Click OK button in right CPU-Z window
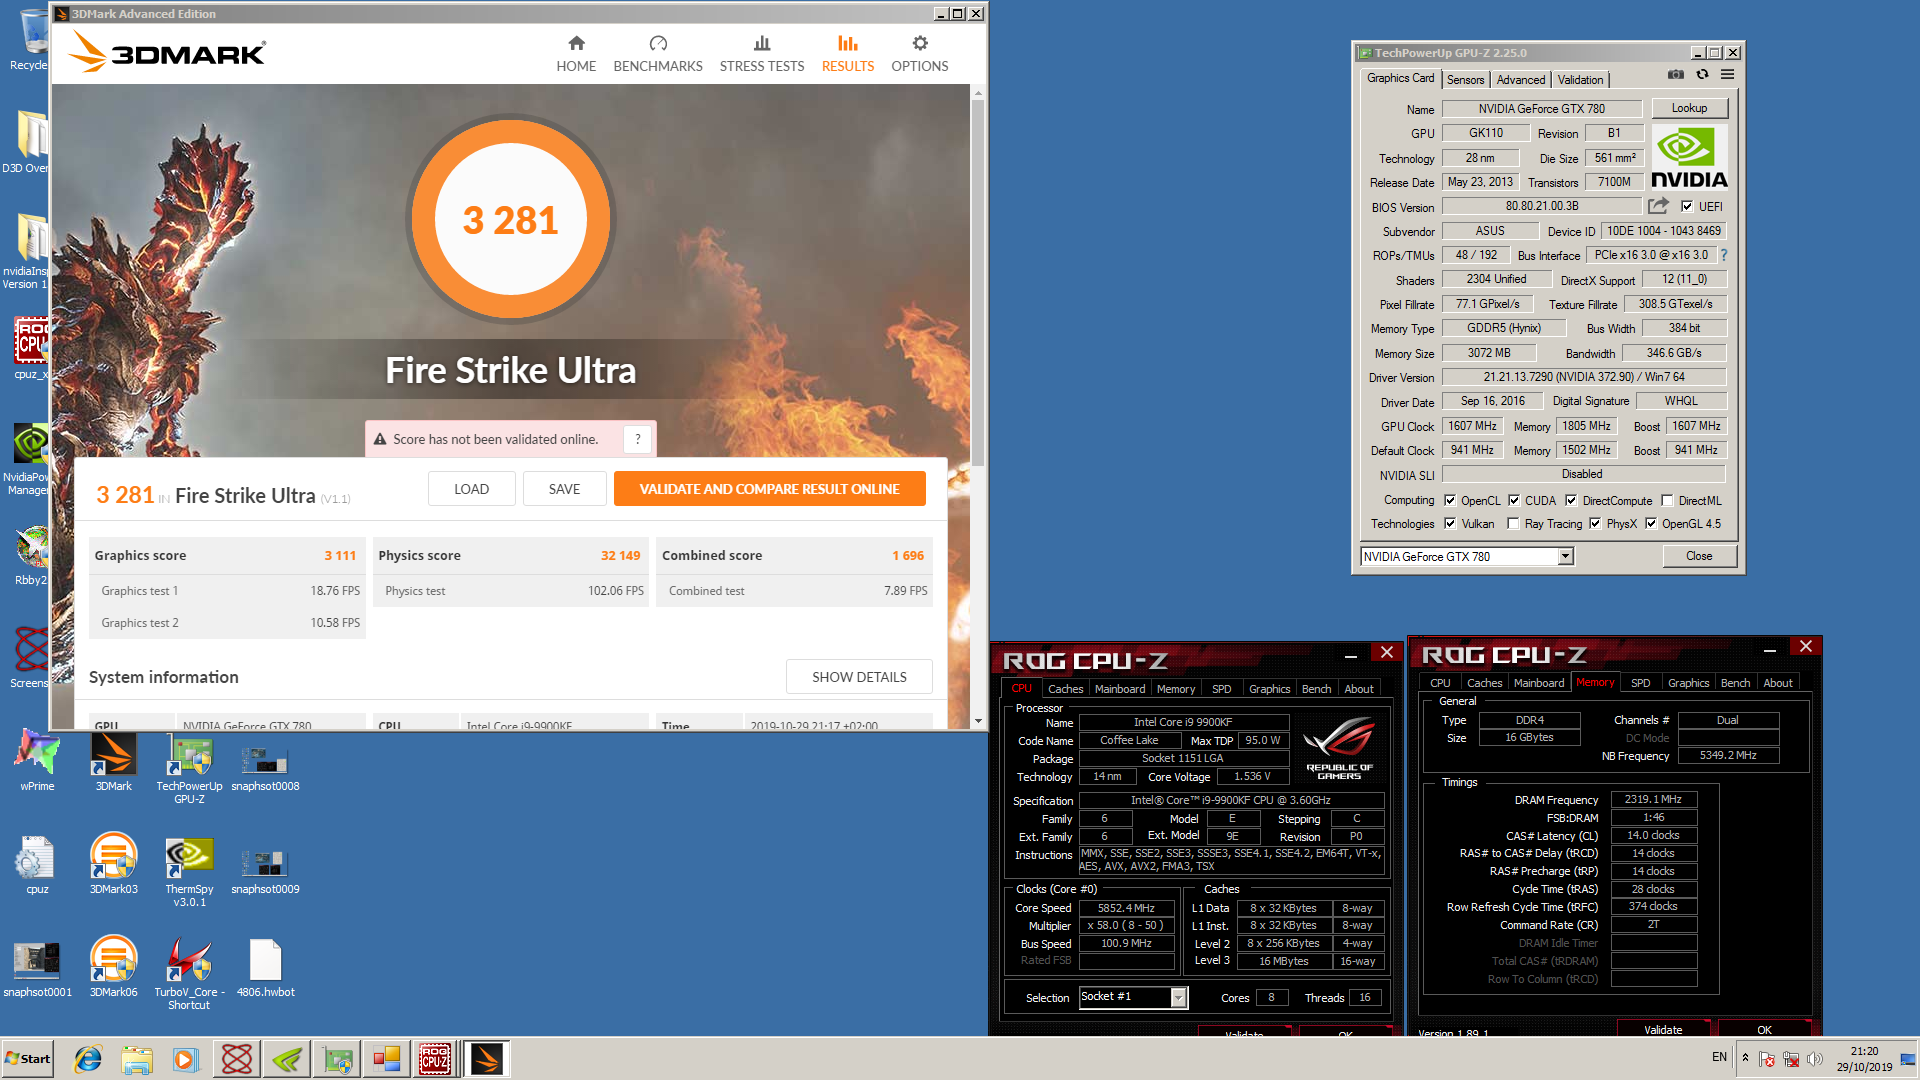 coord(1764,1029)
